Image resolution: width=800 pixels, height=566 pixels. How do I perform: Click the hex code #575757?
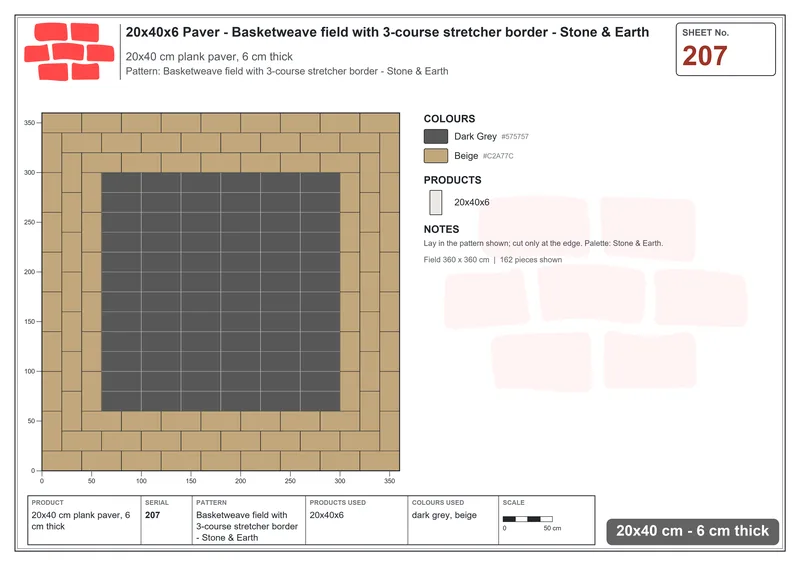coord(515,137)
